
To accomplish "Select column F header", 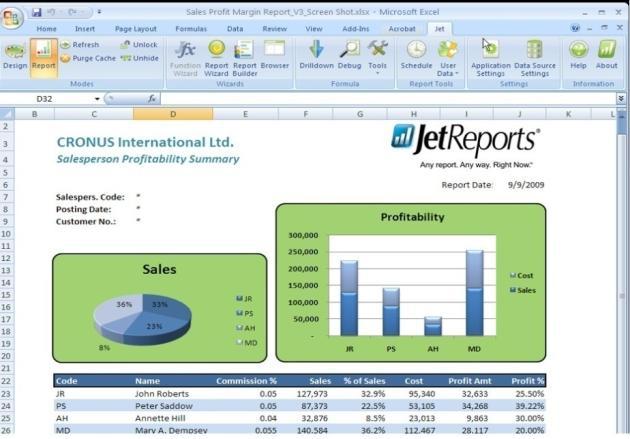I will 306,114.
